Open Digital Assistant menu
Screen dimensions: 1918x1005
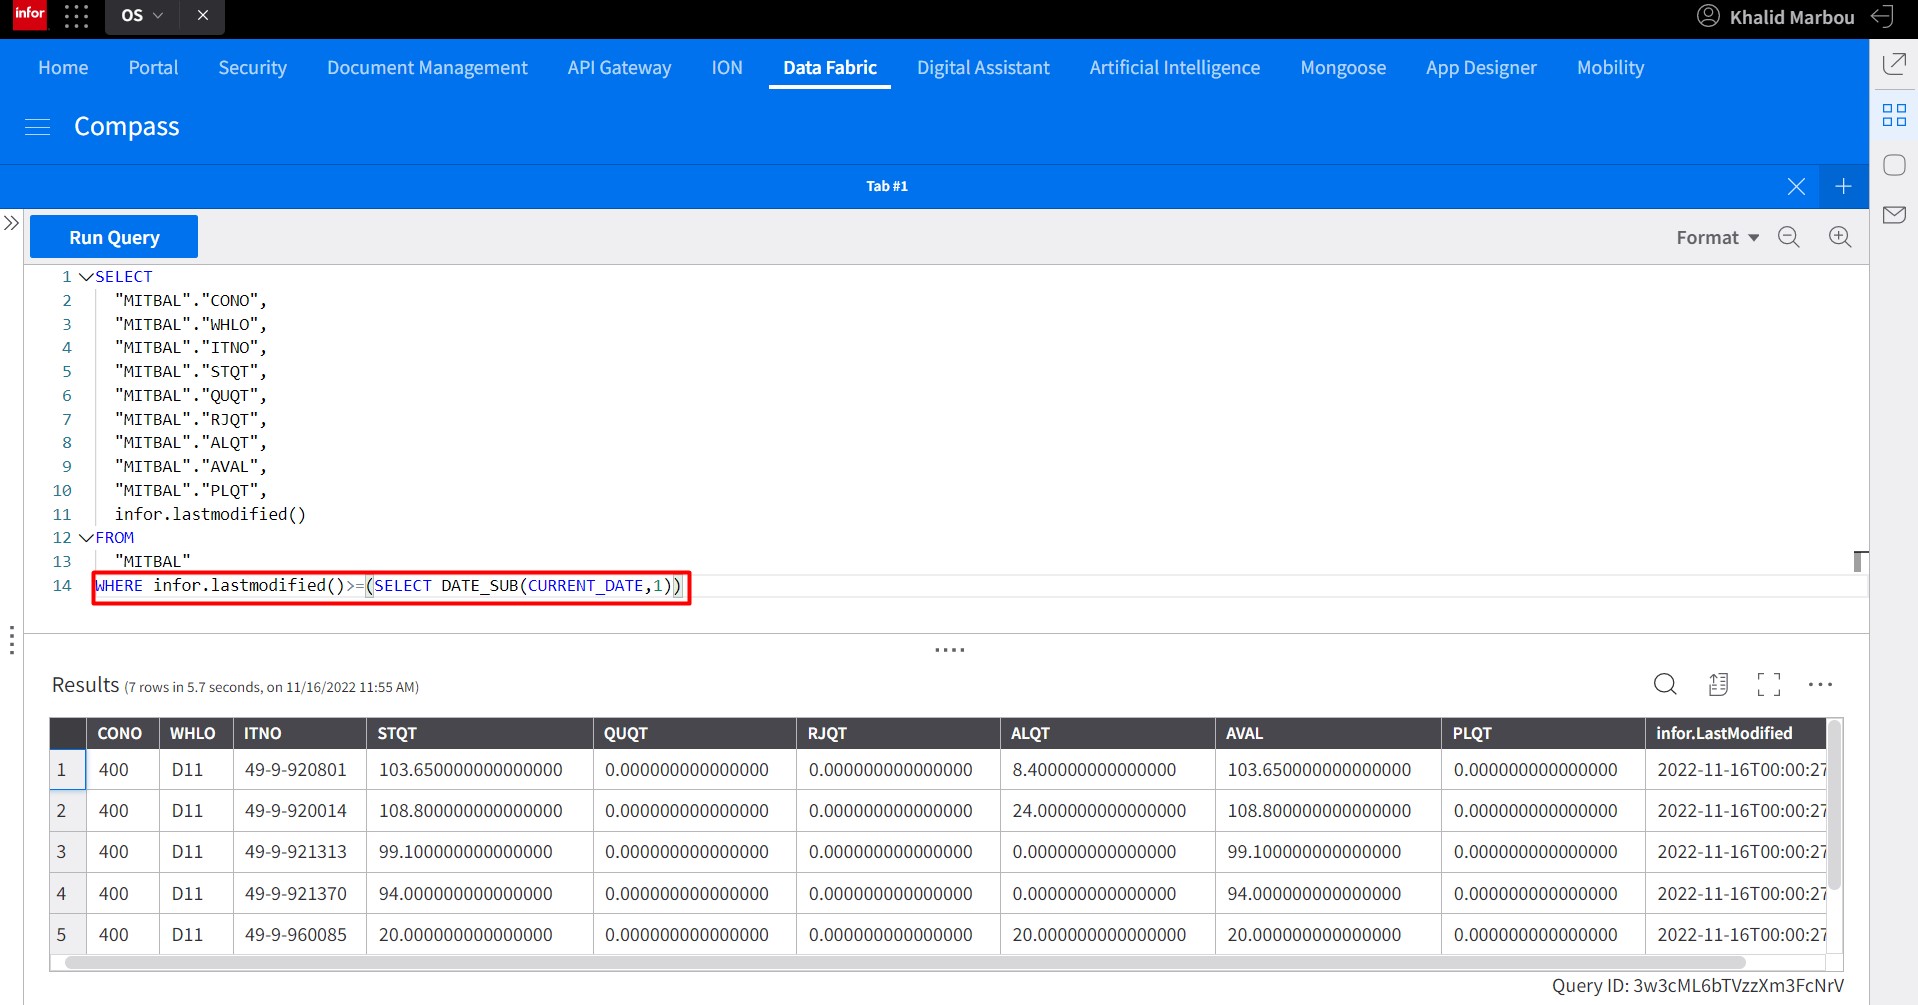tap(983, 67)
